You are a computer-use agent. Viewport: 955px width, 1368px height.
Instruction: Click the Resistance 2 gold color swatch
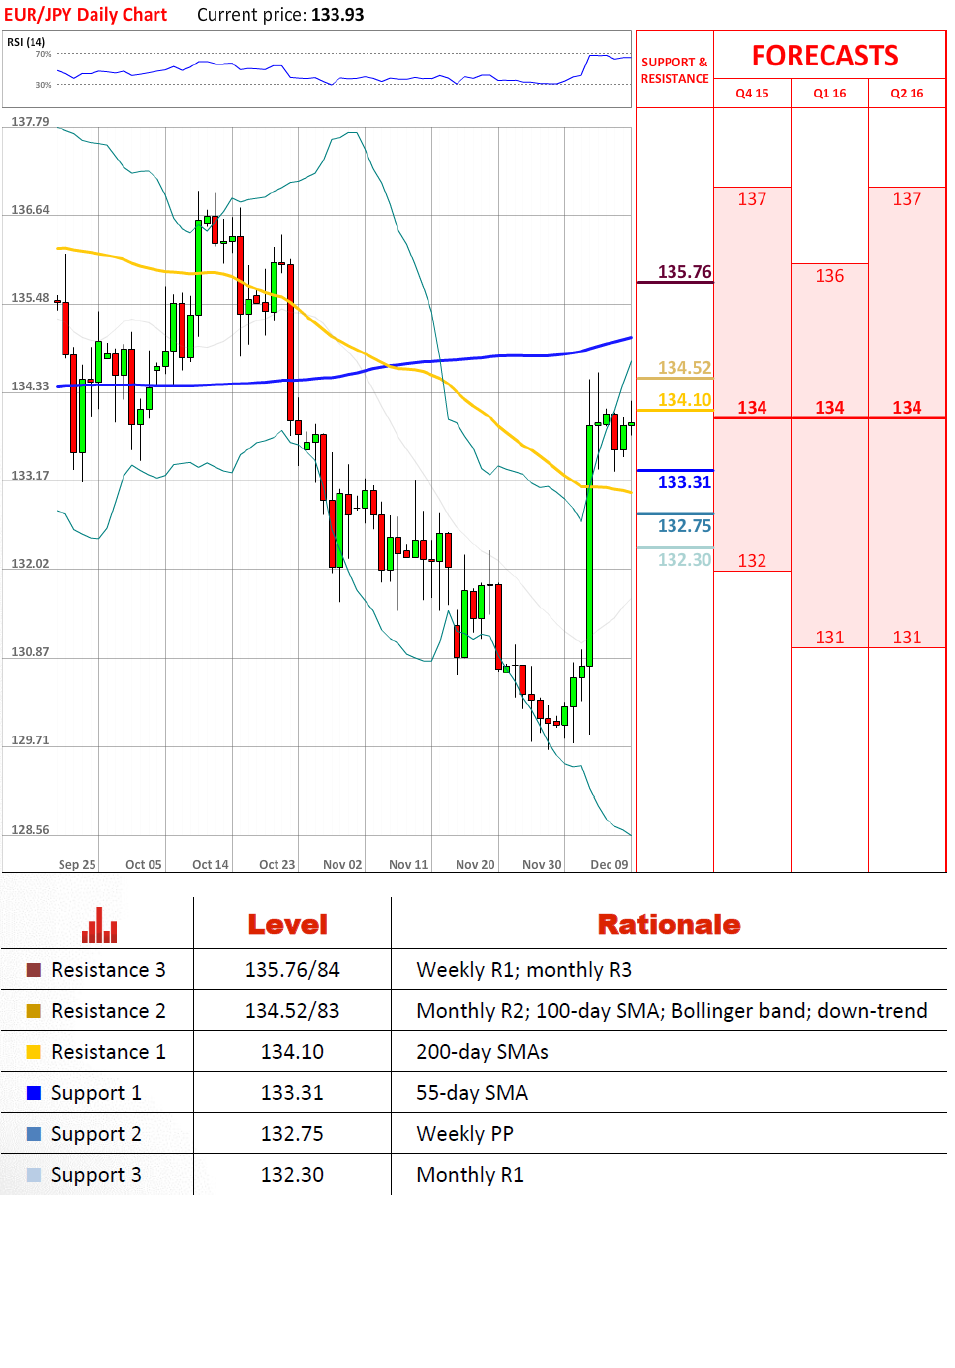[34, 1011]
